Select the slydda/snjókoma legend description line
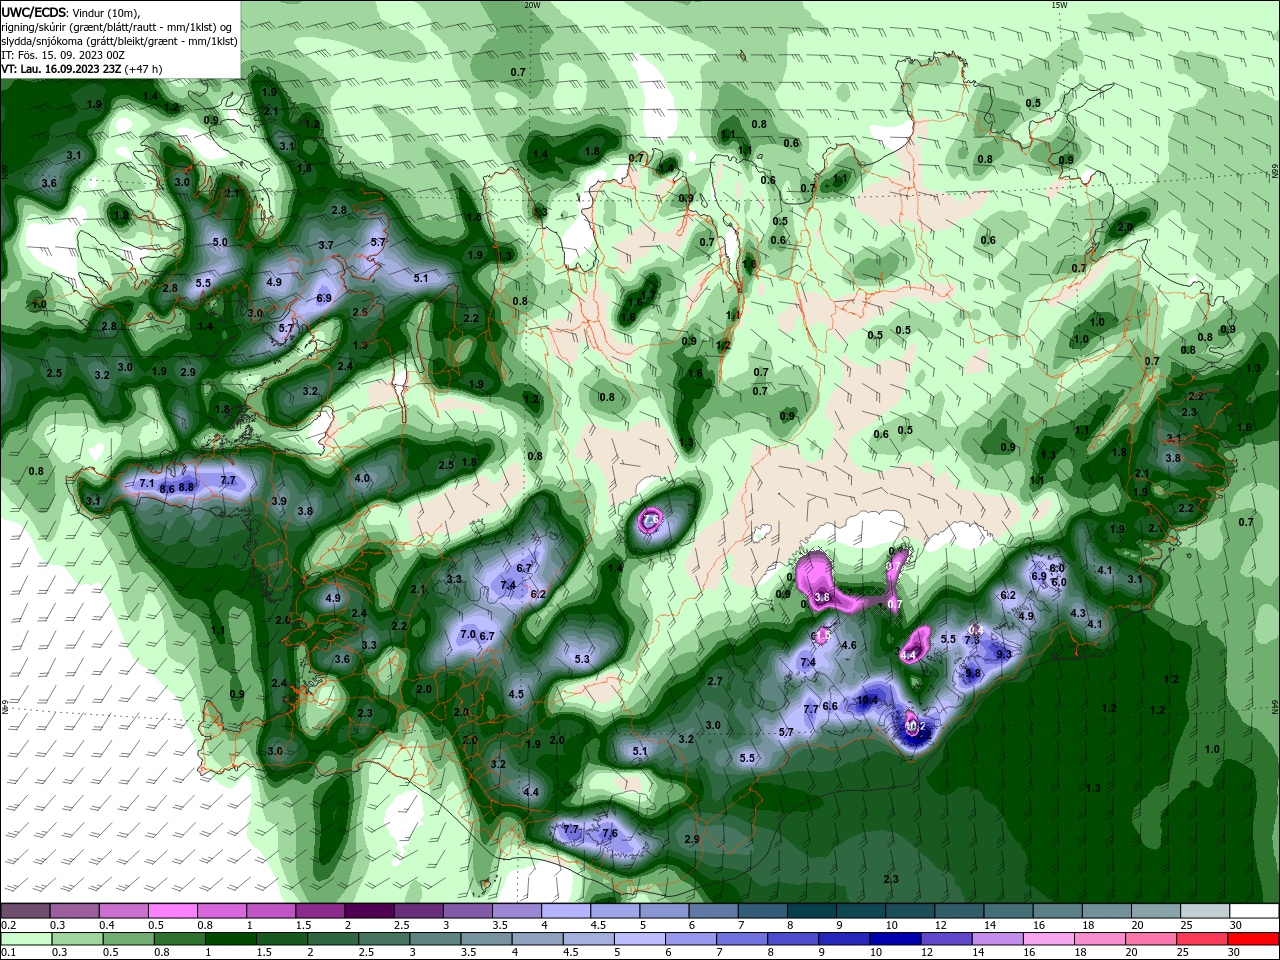 tap(119, 41)
